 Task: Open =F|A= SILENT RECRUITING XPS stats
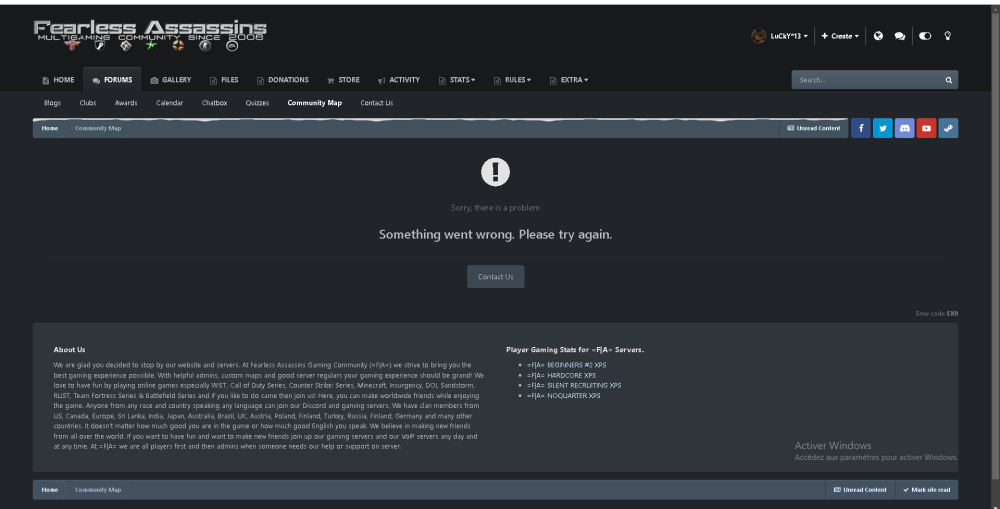pyautogui.click(x=574, y=385)
